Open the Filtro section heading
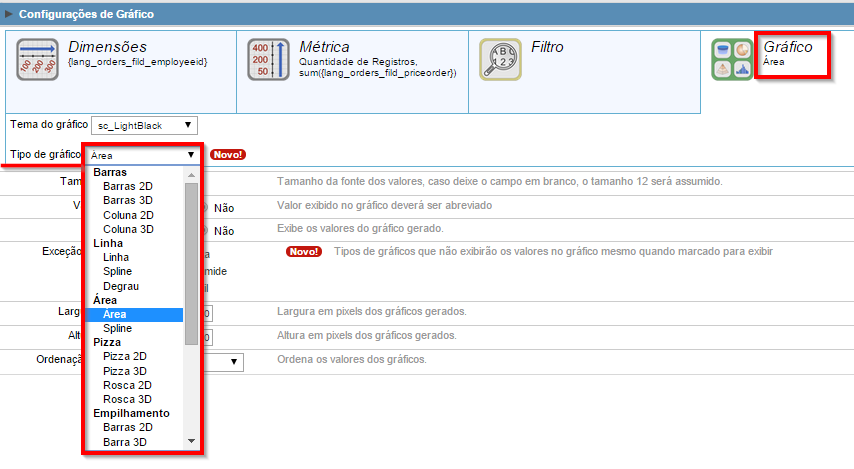The height and width of the screenshot is (469, 854). (546, 47)
